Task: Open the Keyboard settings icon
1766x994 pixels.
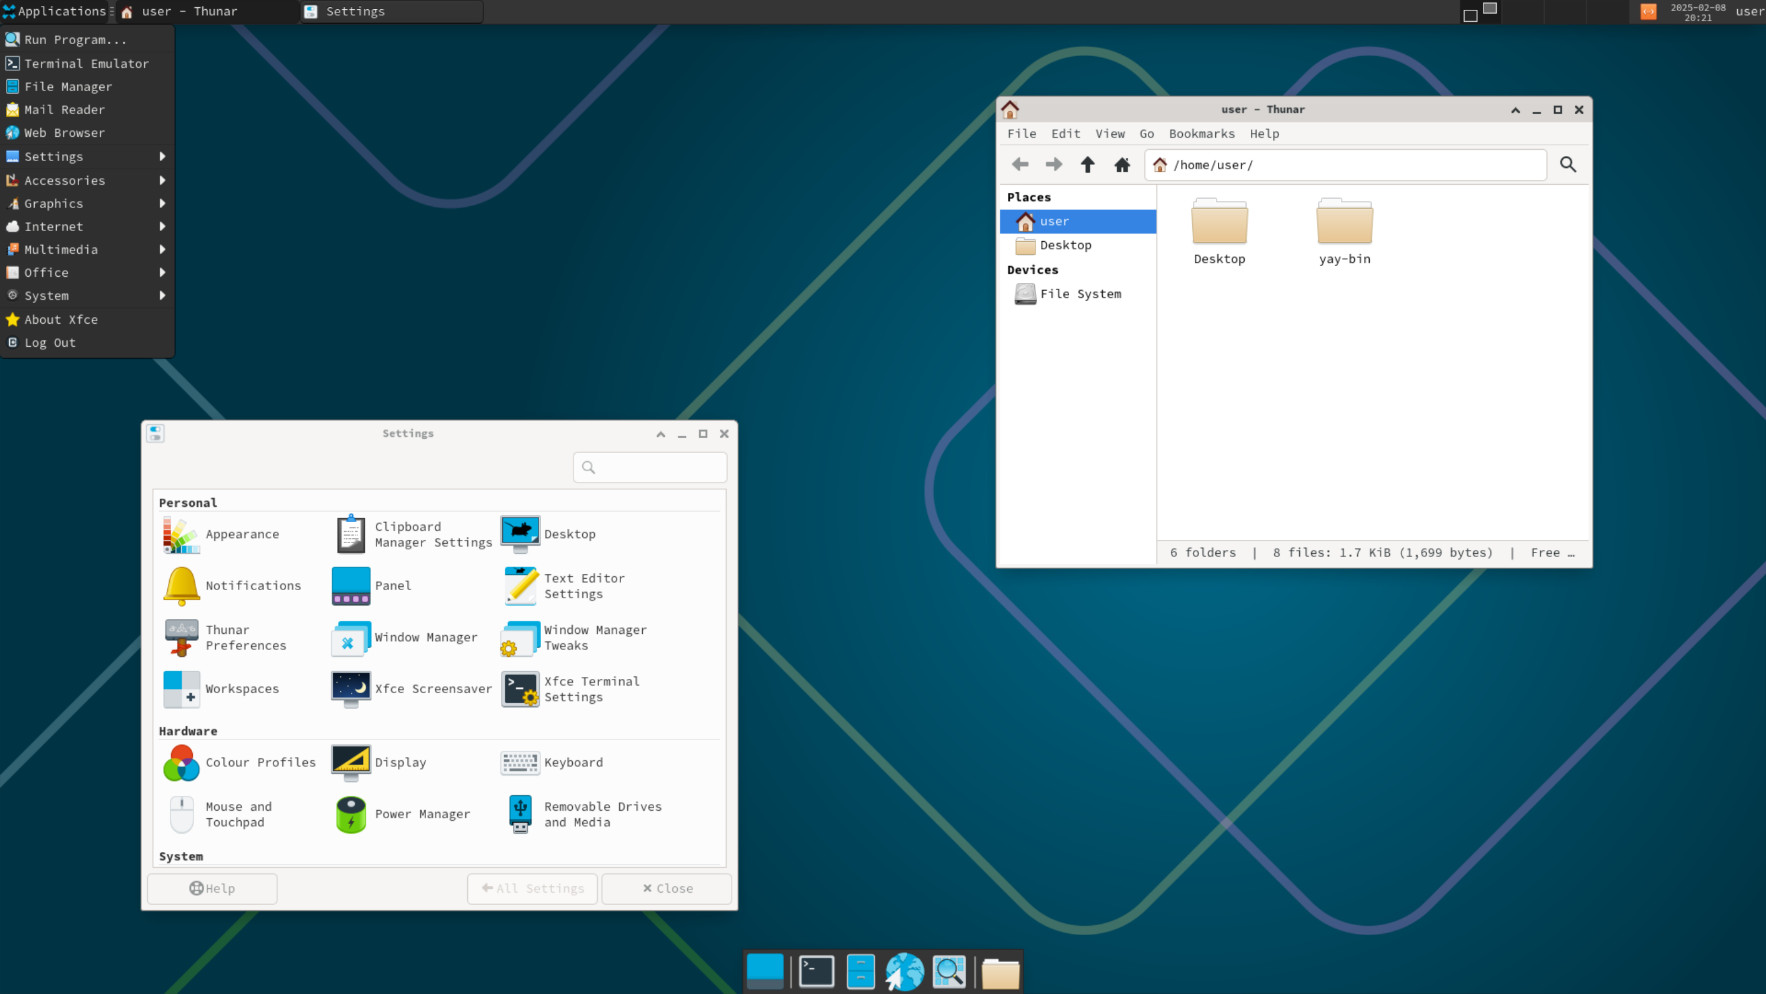Action: pyautogui.click(x=520, y=763)
